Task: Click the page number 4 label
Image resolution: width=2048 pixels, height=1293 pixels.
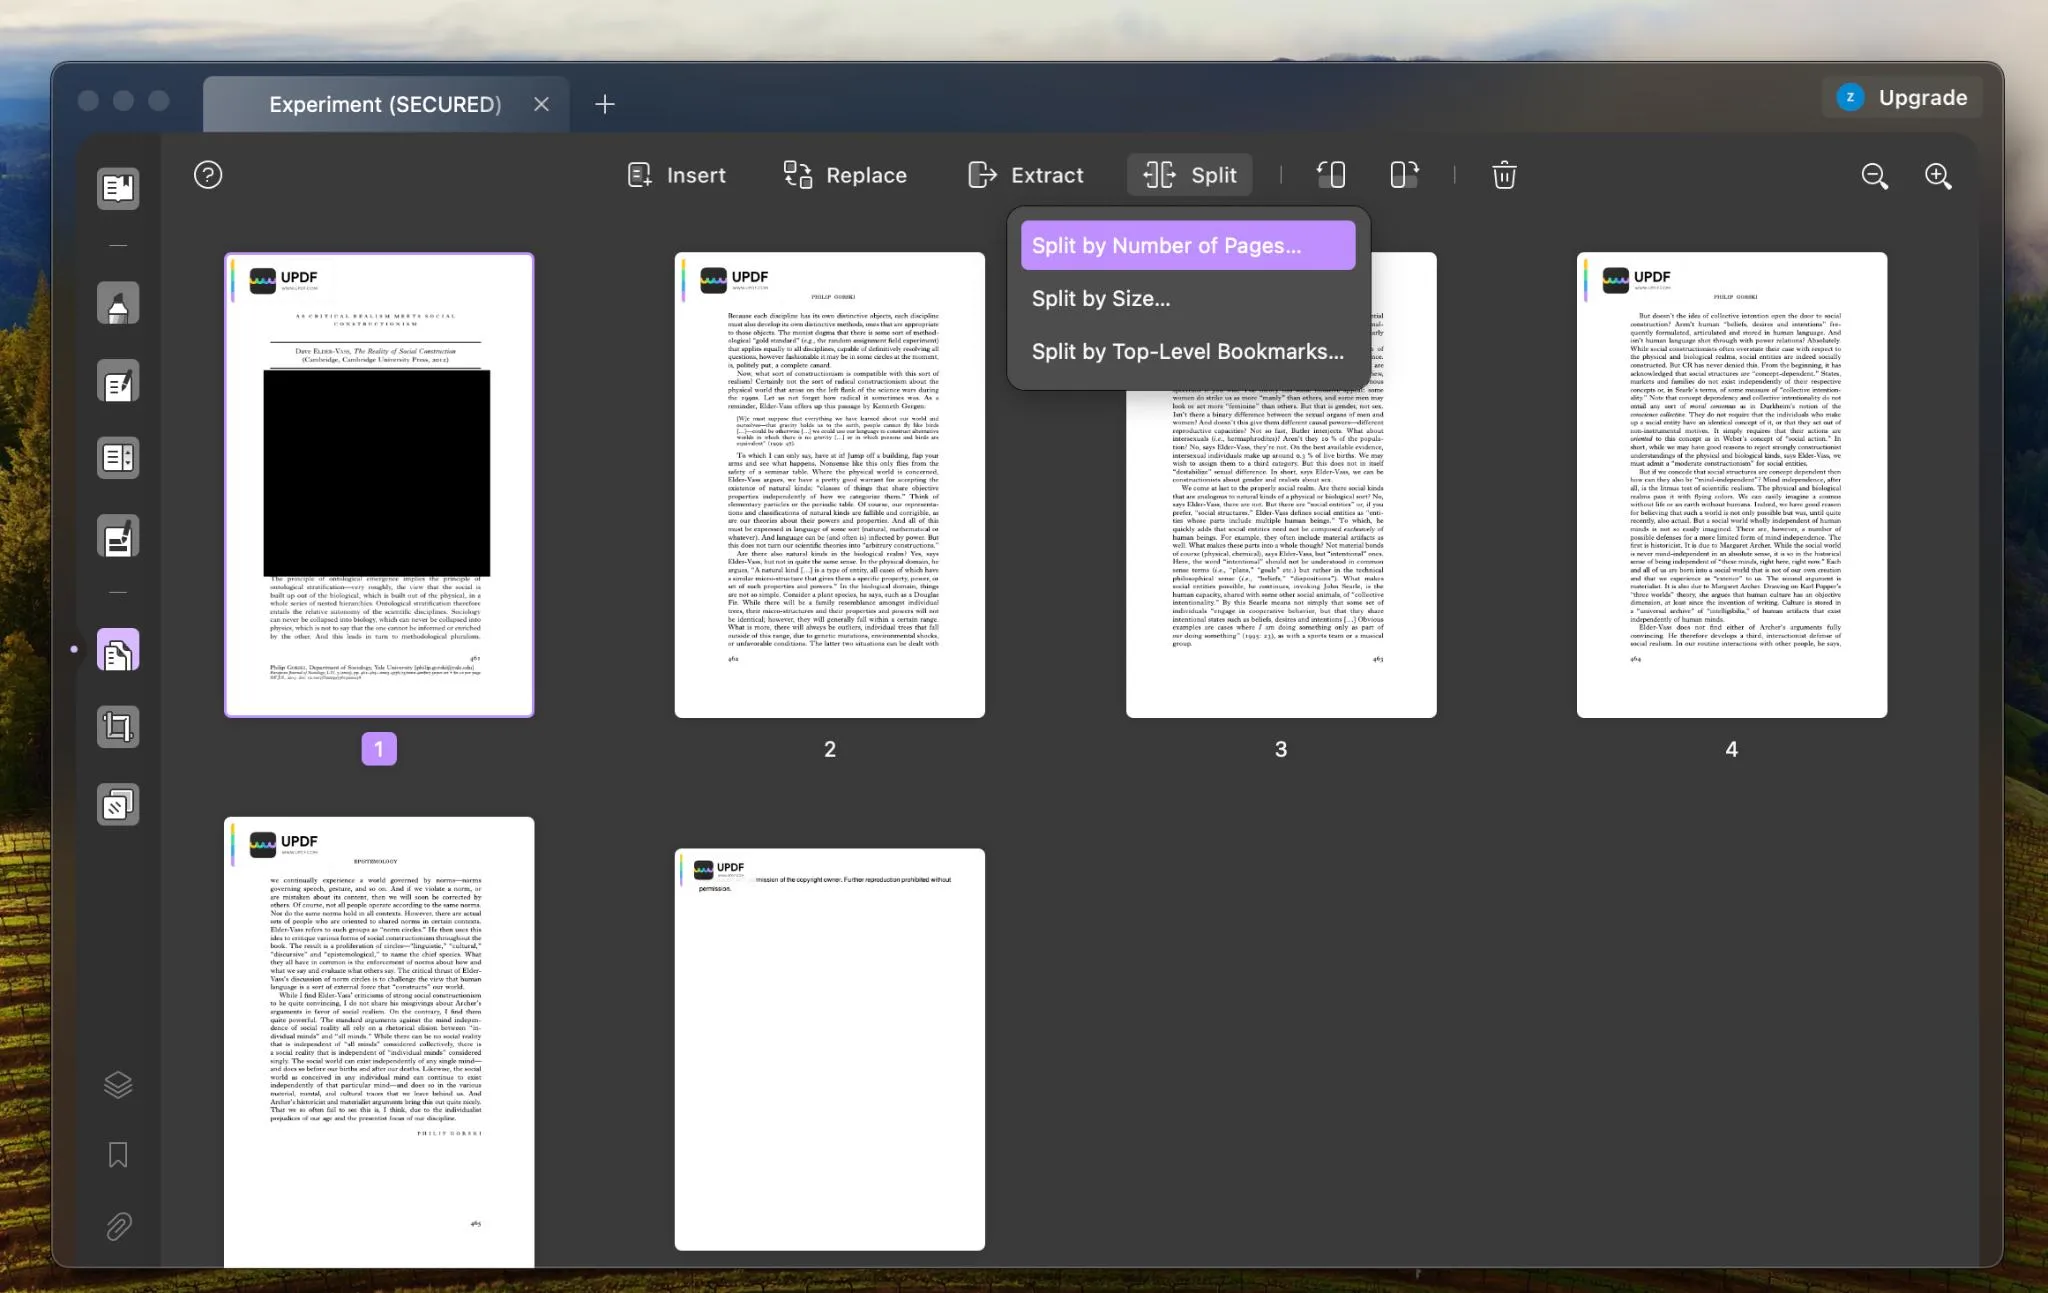Action: coord(1732,749)
